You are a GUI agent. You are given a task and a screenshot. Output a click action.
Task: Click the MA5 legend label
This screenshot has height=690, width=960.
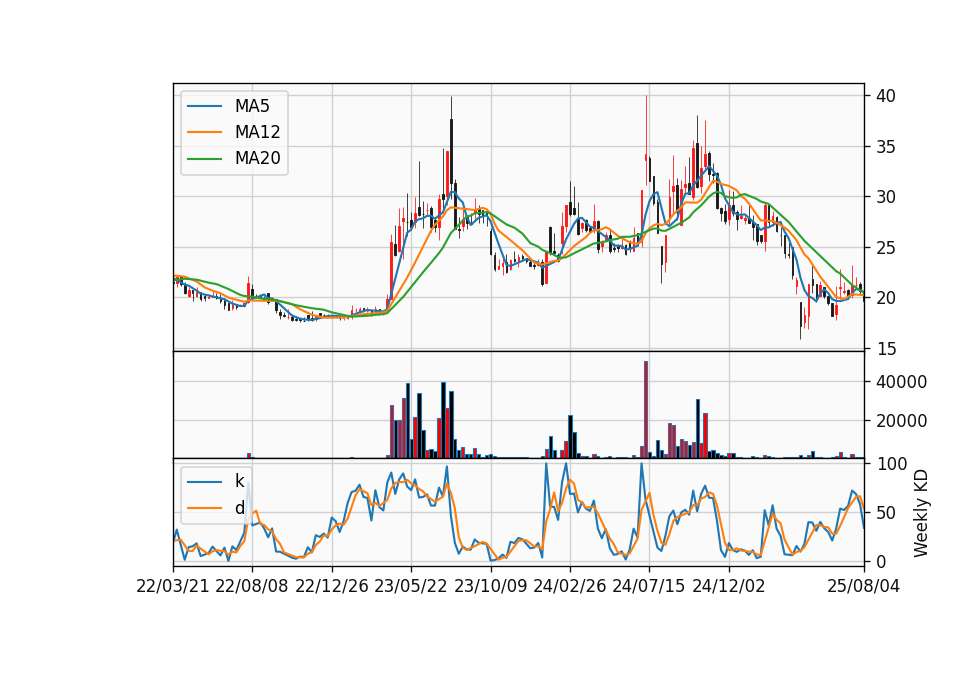coord(252,106)
